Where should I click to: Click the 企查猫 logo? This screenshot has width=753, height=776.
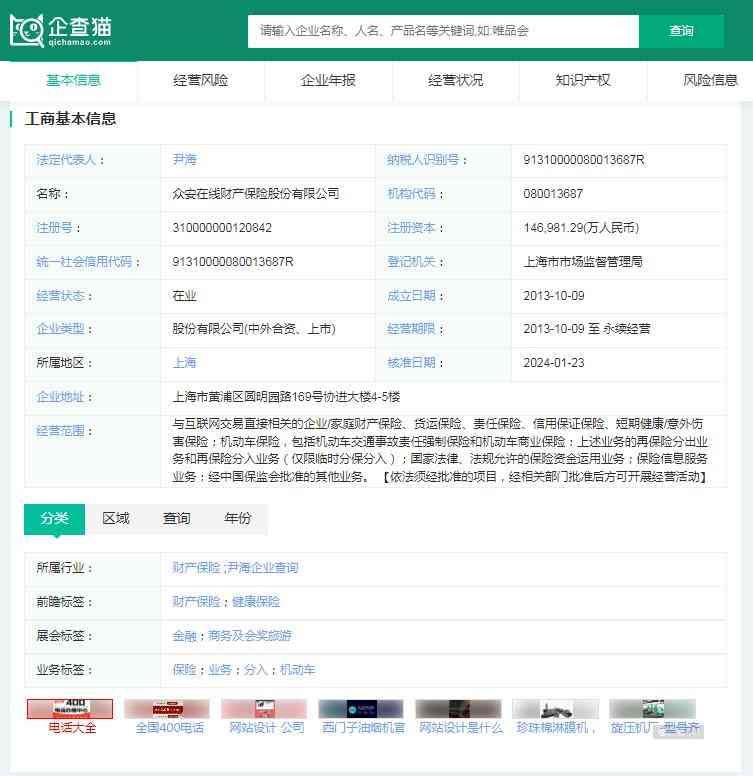pyautogui.click(x=60, y=30)
